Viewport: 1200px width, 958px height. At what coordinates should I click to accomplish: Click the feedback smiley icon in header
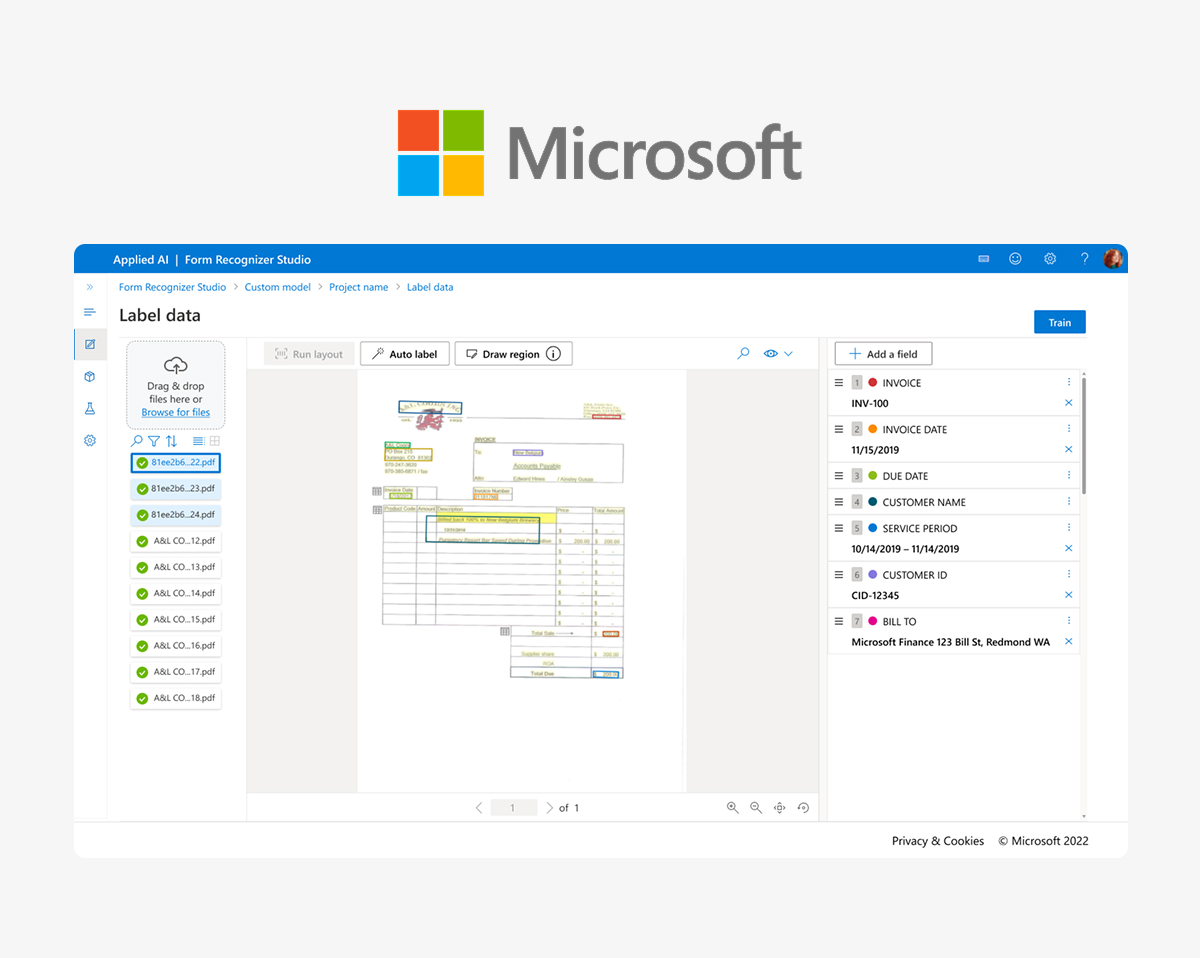point(1015,259)
